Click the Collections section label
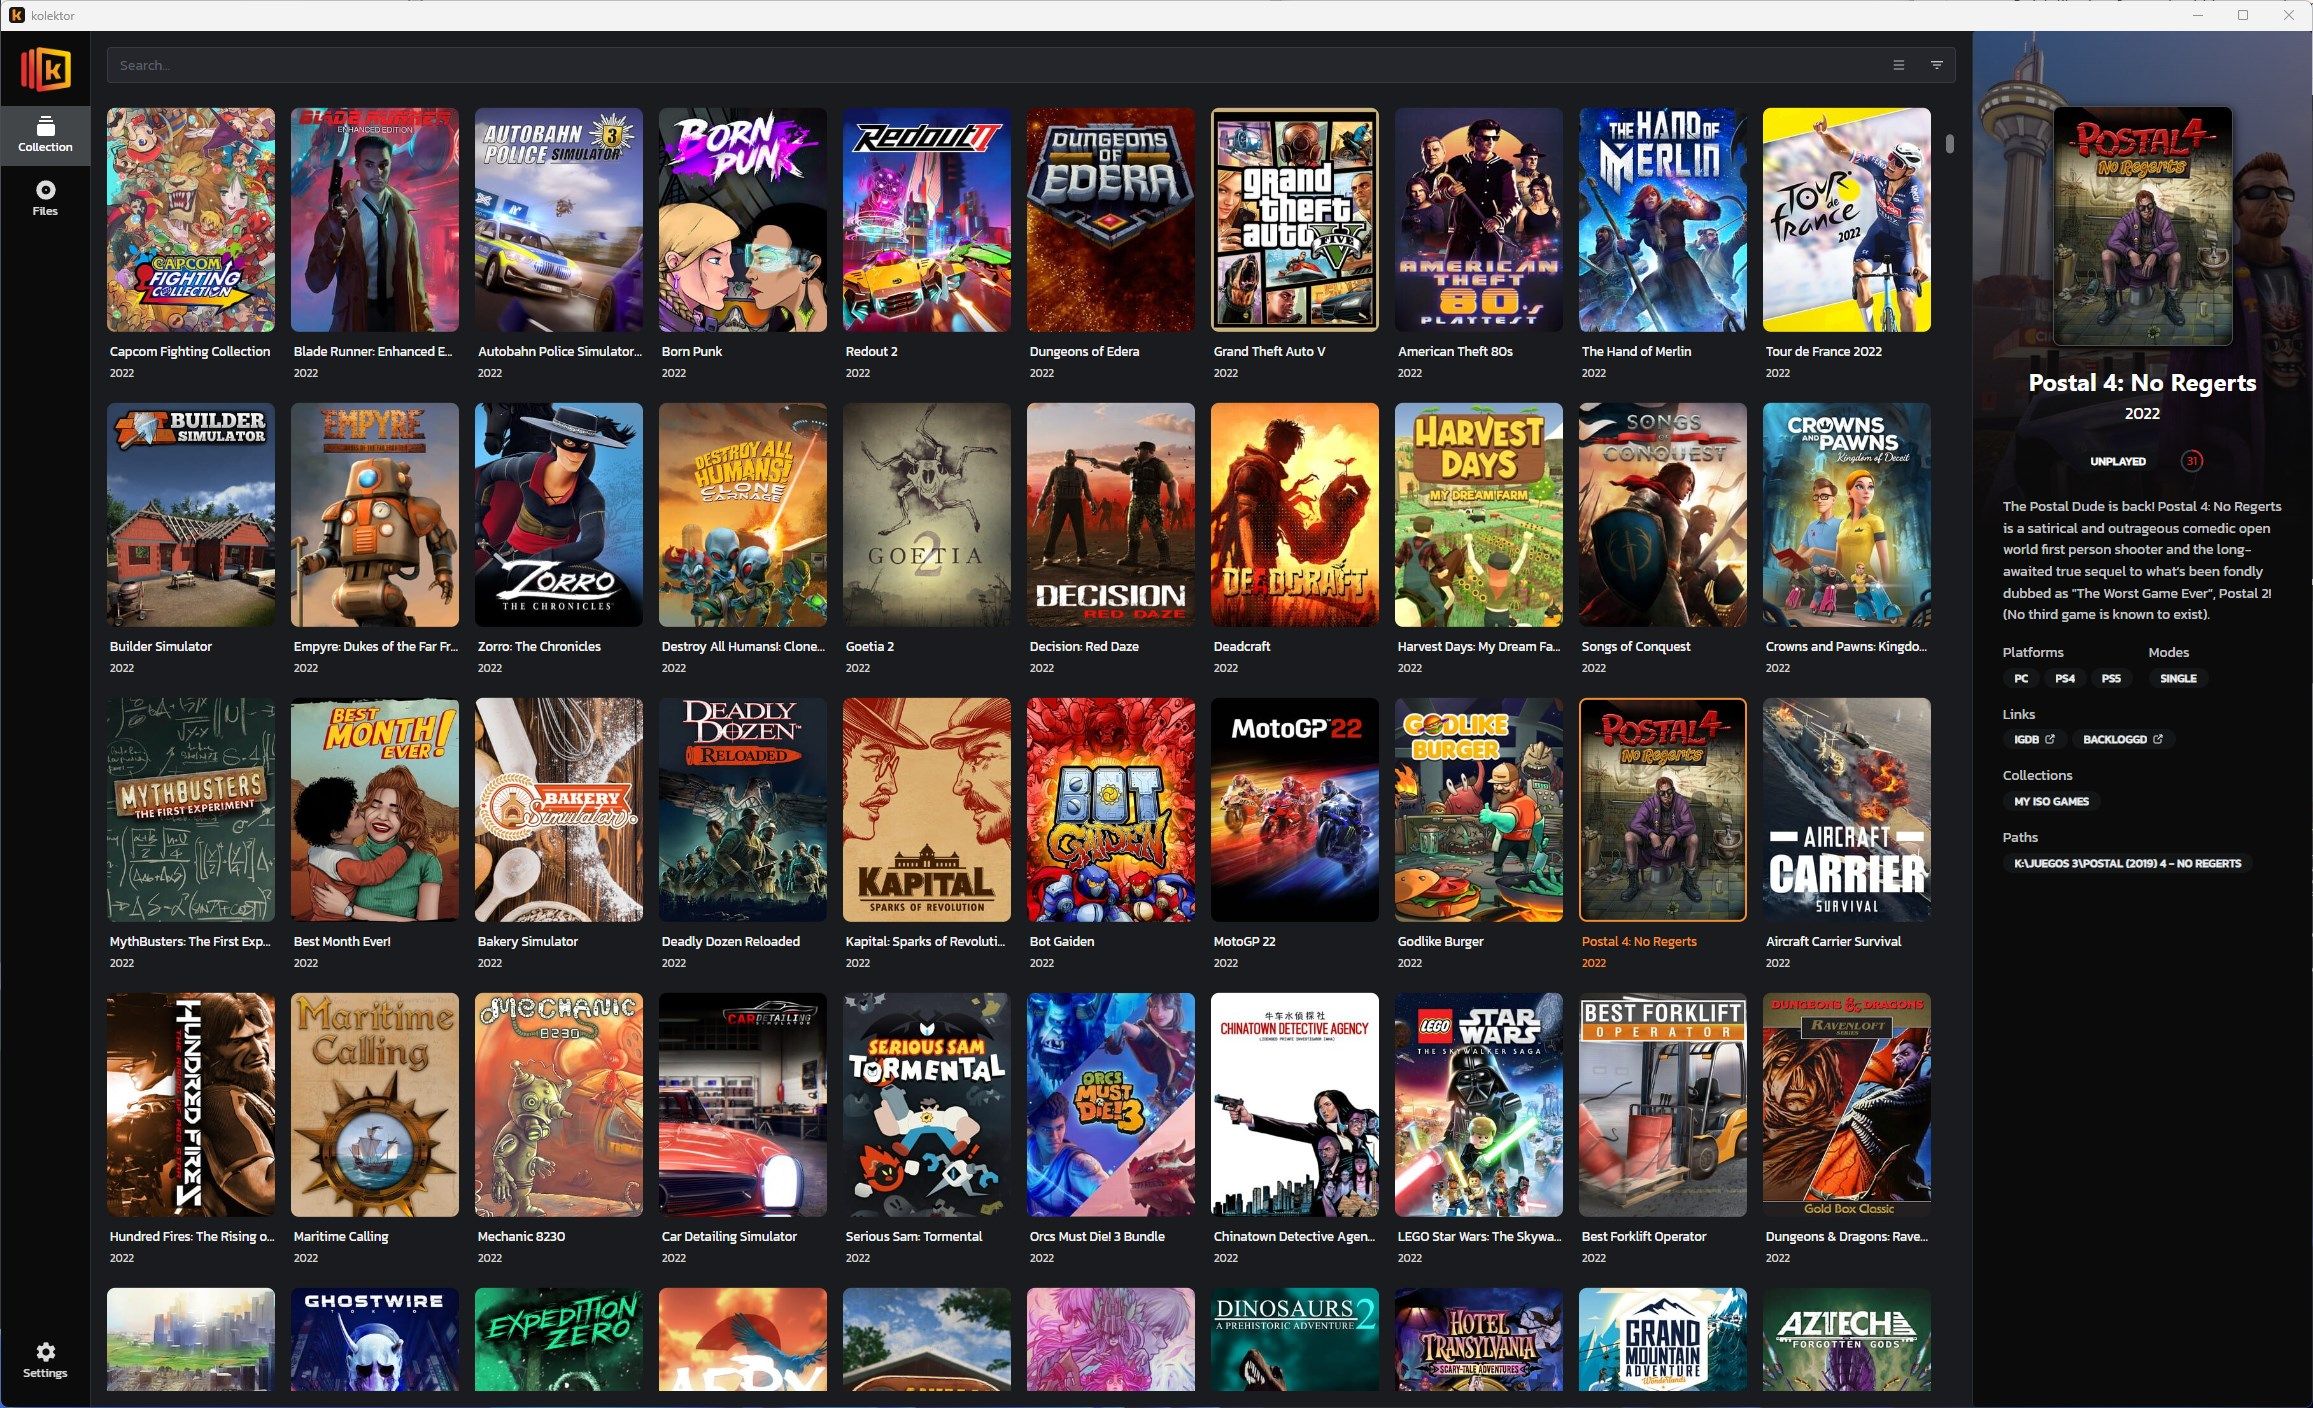Screen dimensions: 2313x1408 2035,773
